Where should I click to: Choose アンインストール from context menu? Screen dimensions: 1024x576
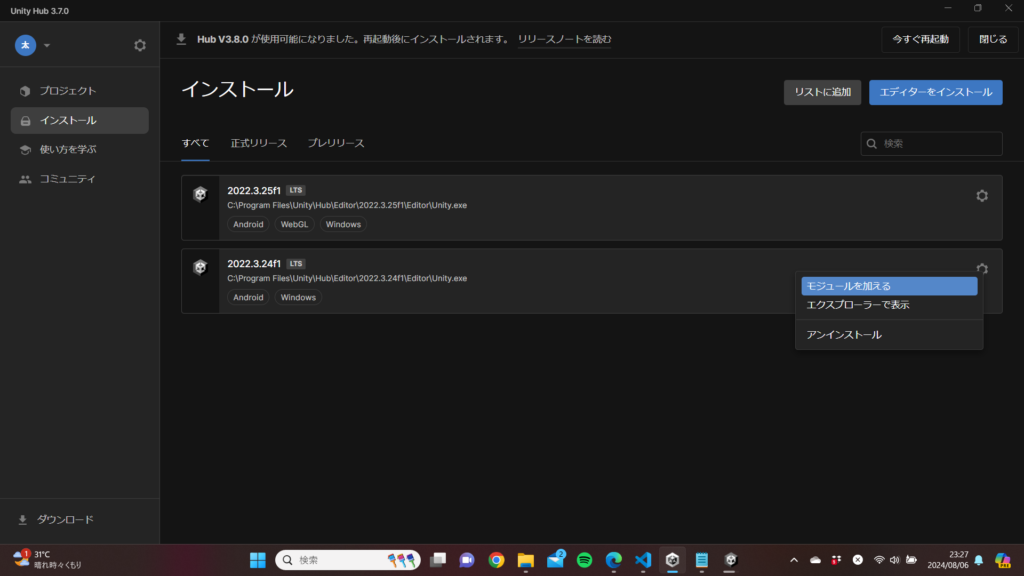[x=889, y=335]
